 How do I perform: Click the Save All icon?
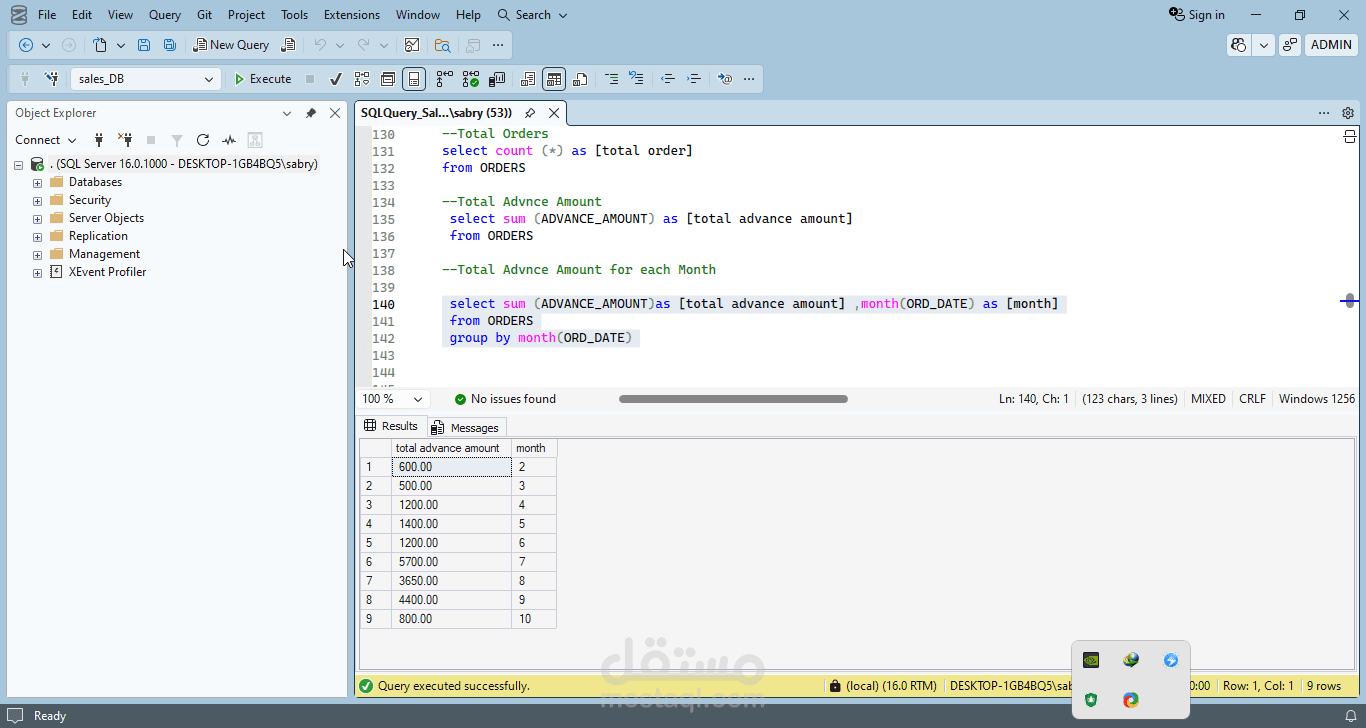(170, 45)
